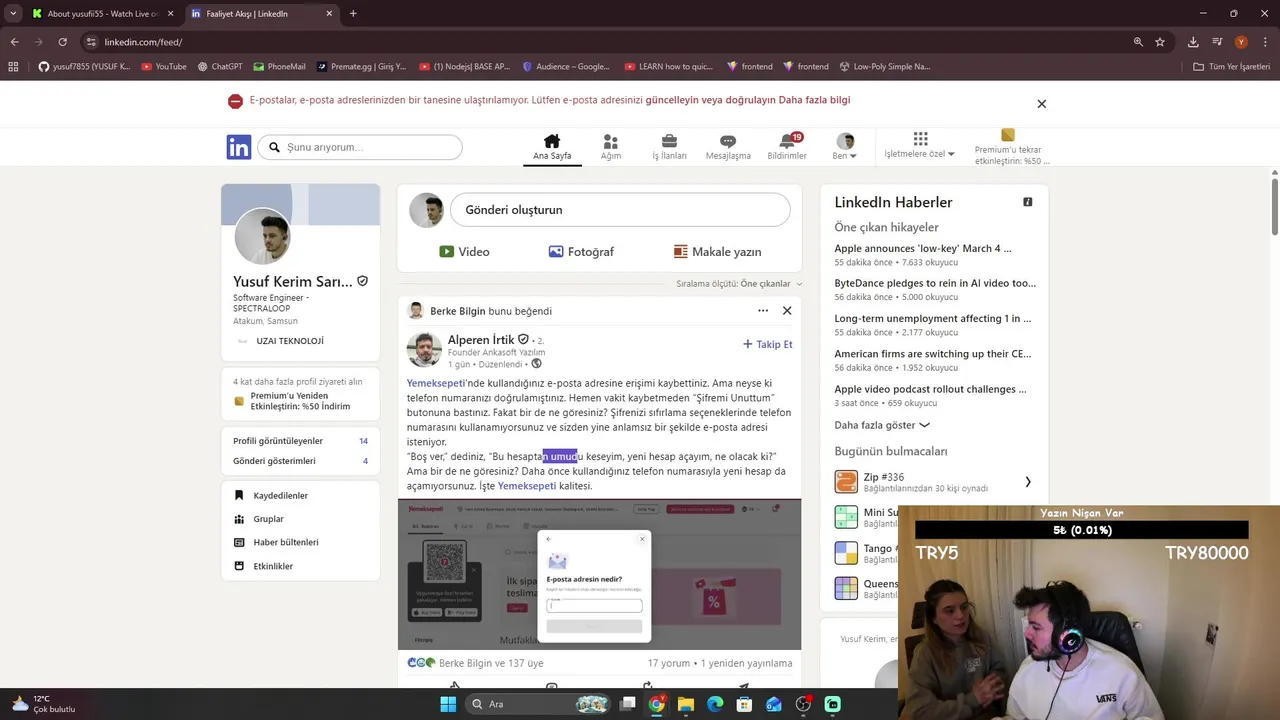Click LinkedIn Haberler info icon

pyautogui.click(x=1027, y=202)
